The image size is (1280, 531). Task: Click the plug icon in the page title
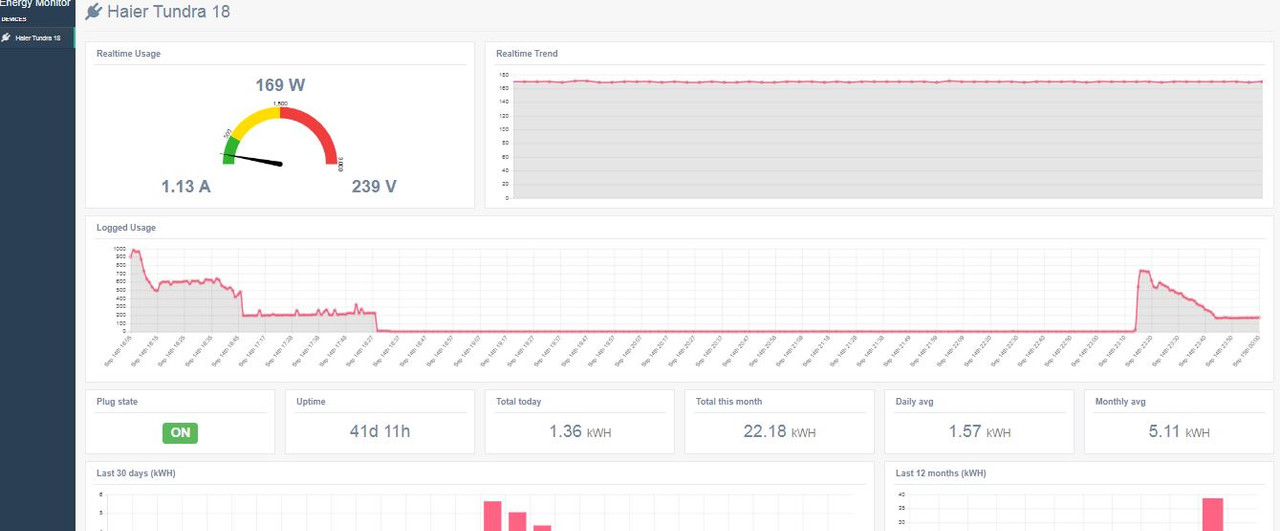pyautogui.click(x=94, y=12)
